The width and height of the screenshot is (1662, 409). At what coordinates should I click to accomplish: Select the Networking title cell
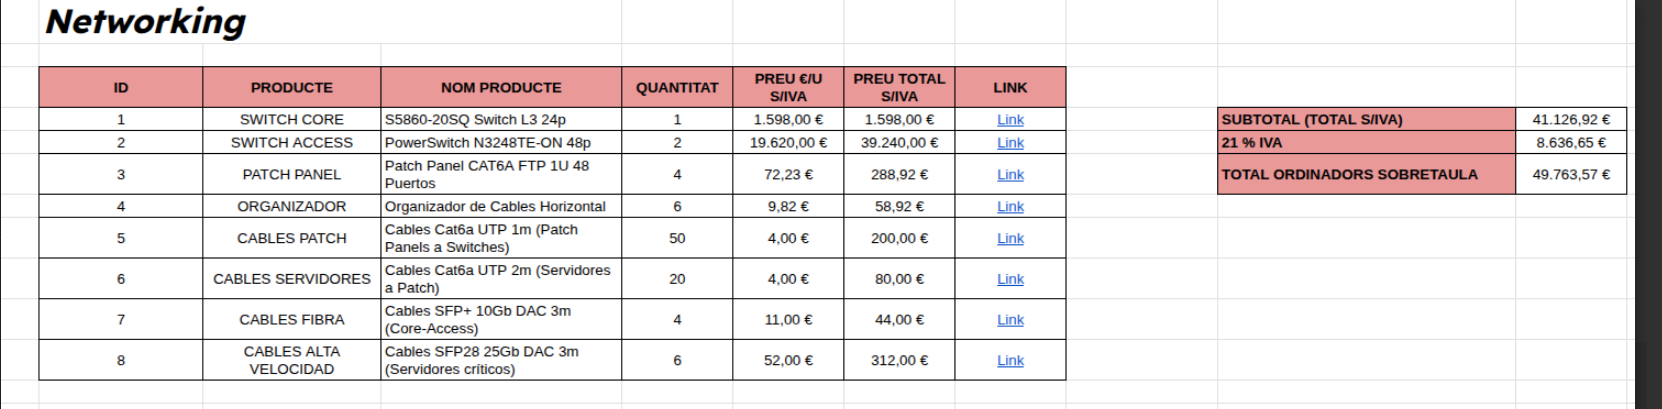146,22
